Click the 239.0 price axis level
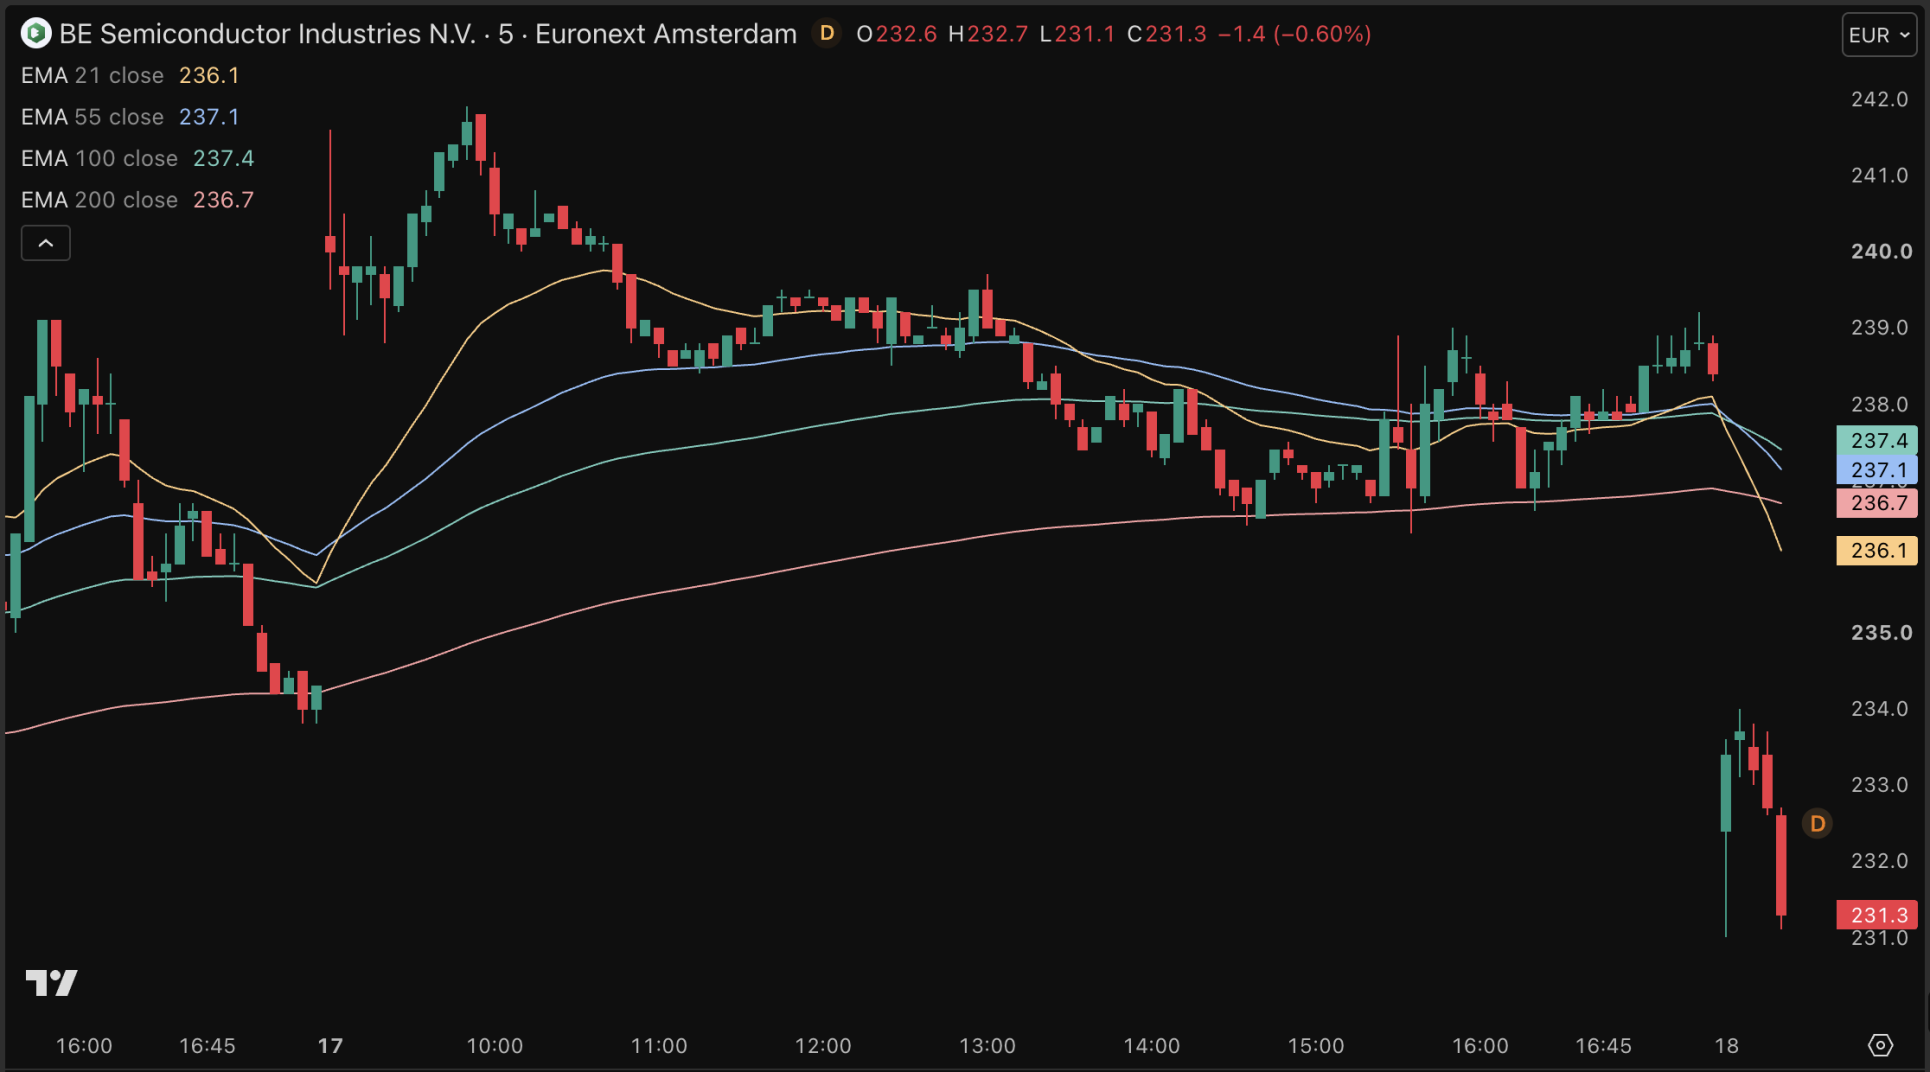The height and width of the screenshot is (1072, 1930). (x=1880, y=327)
